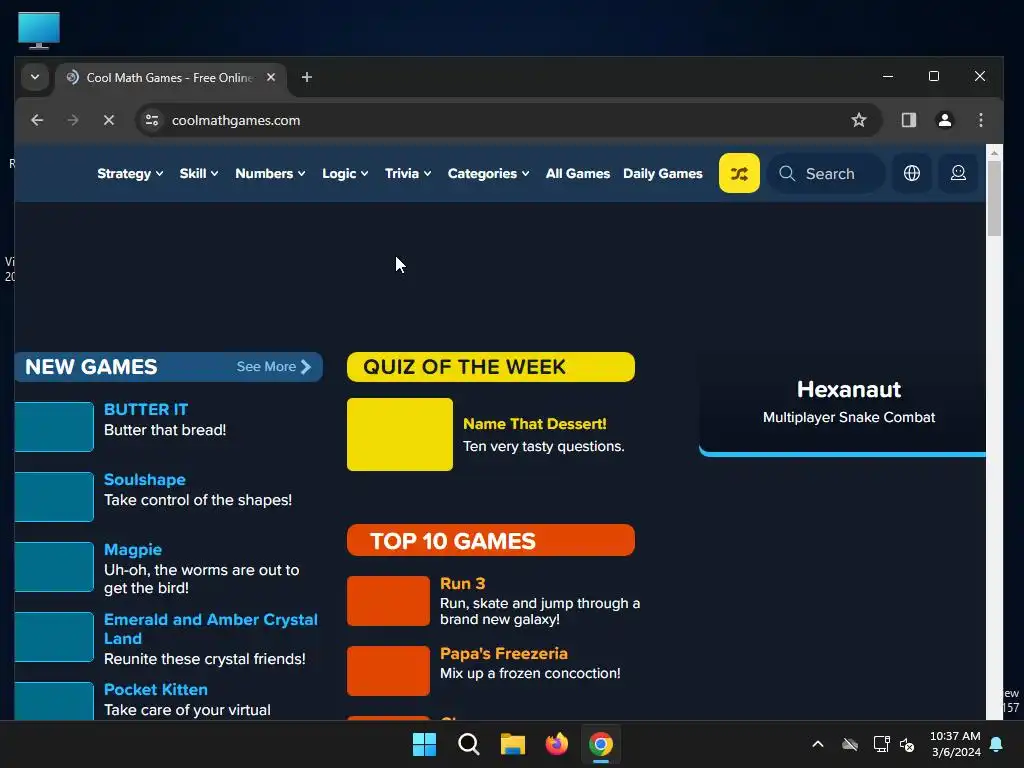Expand the Logic menu
1024x768 pixels.
click(x=345, y=174)
